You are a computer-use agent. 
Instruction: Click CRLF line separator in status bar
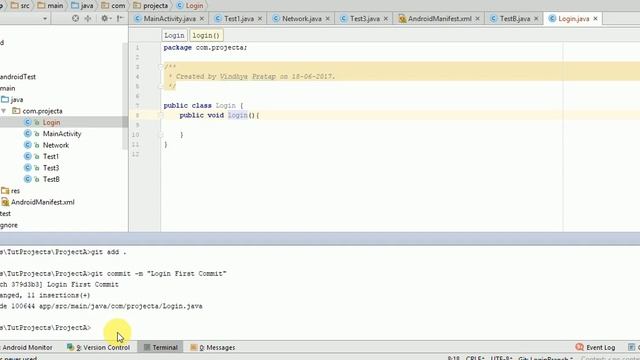pos(475,358)
